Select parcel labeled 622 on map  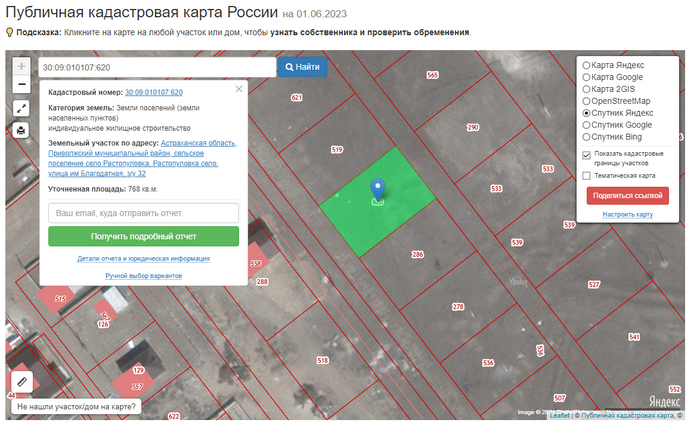coord(174,416)
